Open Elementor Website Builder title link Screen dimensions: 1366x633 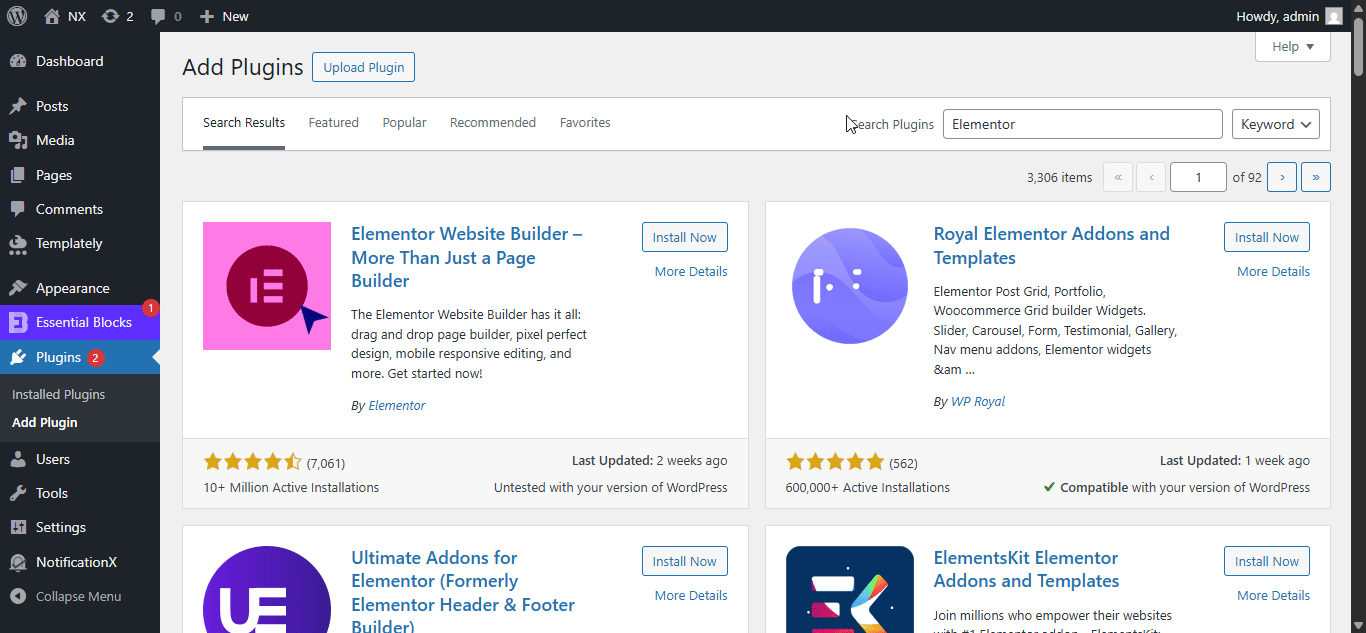467,258
